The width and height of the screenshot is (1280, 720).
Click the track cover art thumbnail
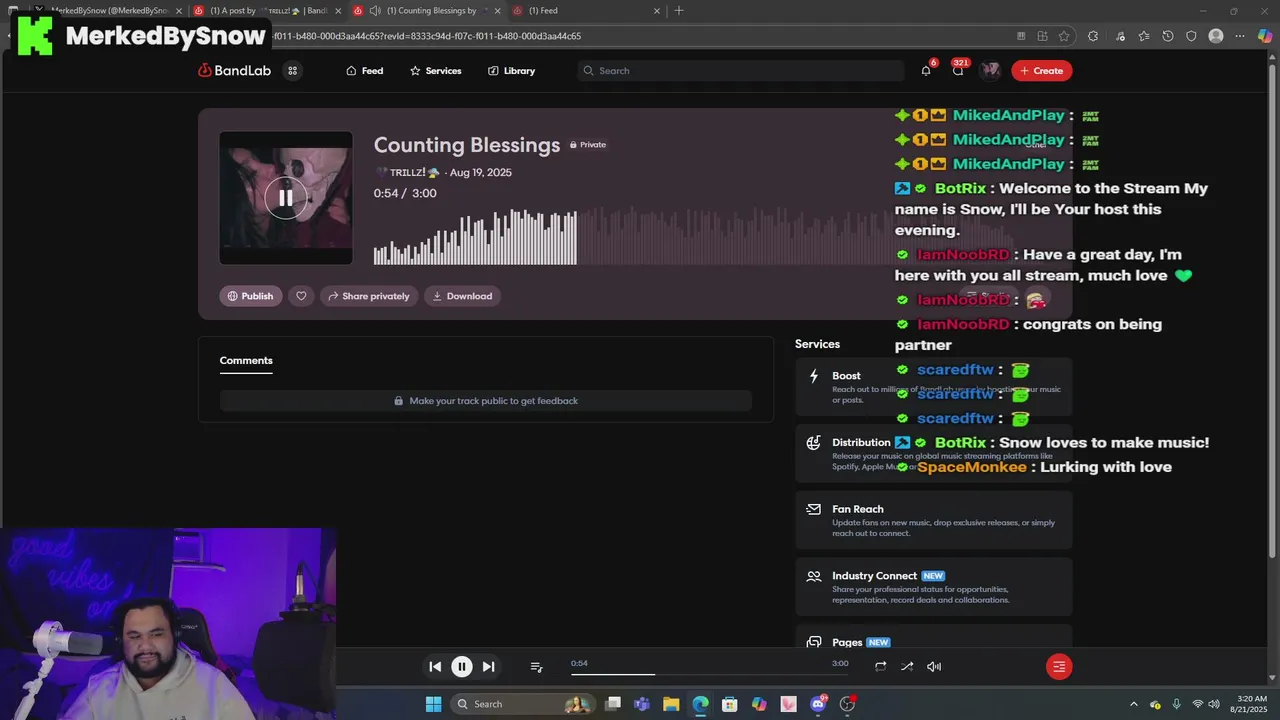[286, 198]
